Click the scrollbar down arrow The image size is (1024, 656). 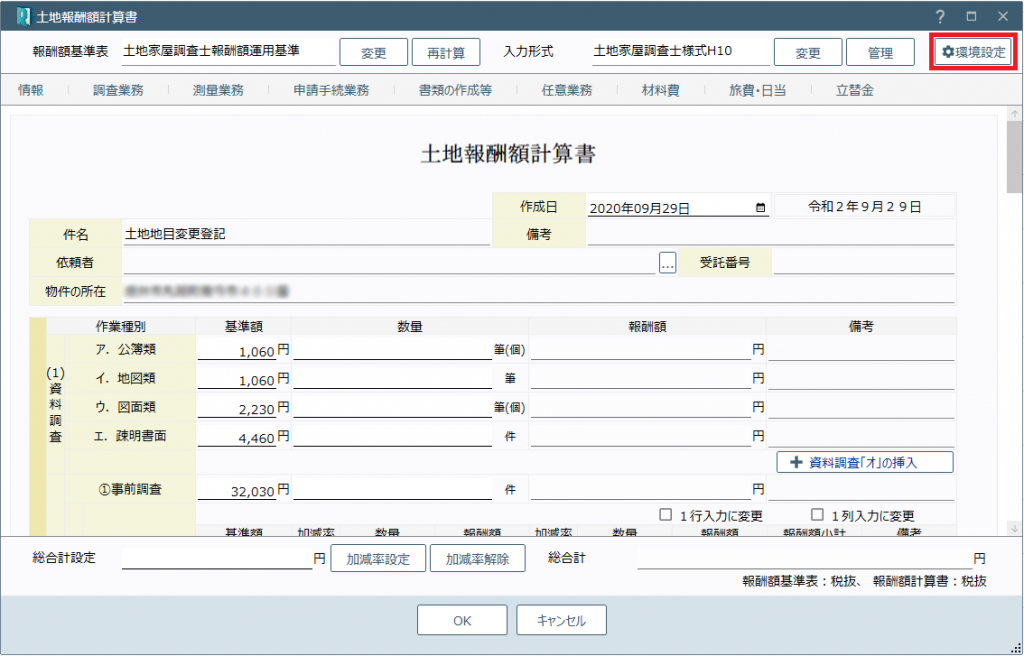[x=1014, y=528]
